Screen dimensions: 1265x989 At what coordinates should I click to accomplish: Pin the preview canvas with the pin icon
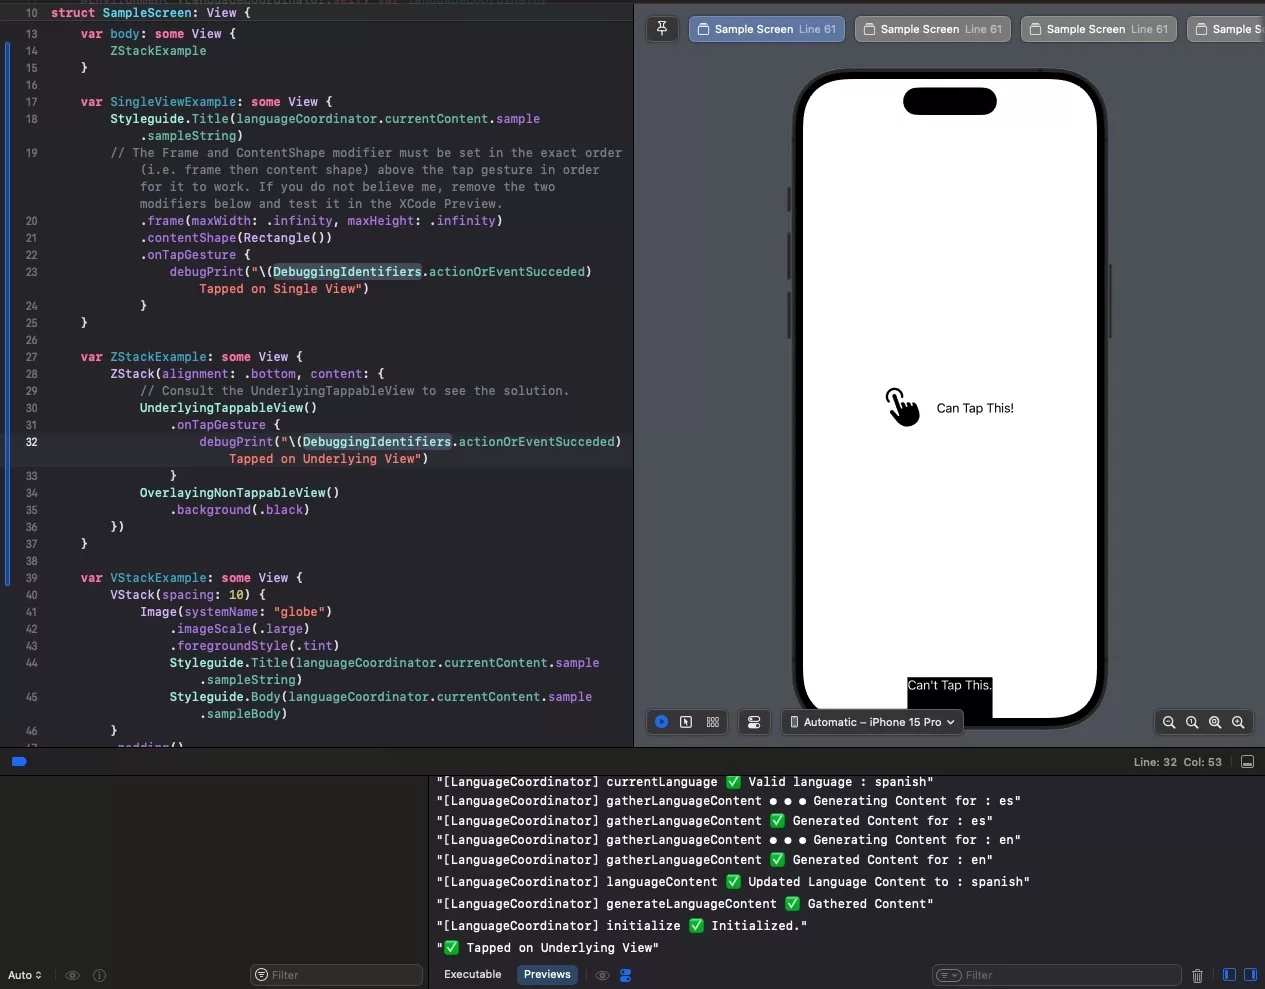pos(662,29)
